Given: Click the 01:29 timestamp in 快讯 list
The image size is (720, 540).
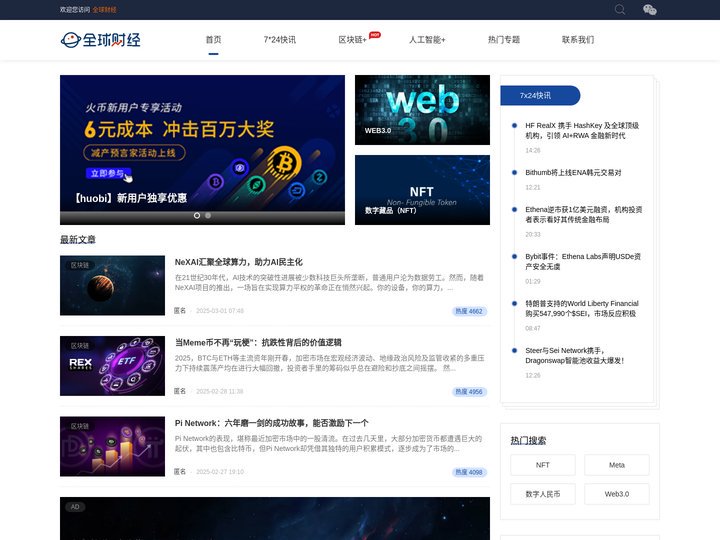Looking at the screenshot, I should [533, 281].
